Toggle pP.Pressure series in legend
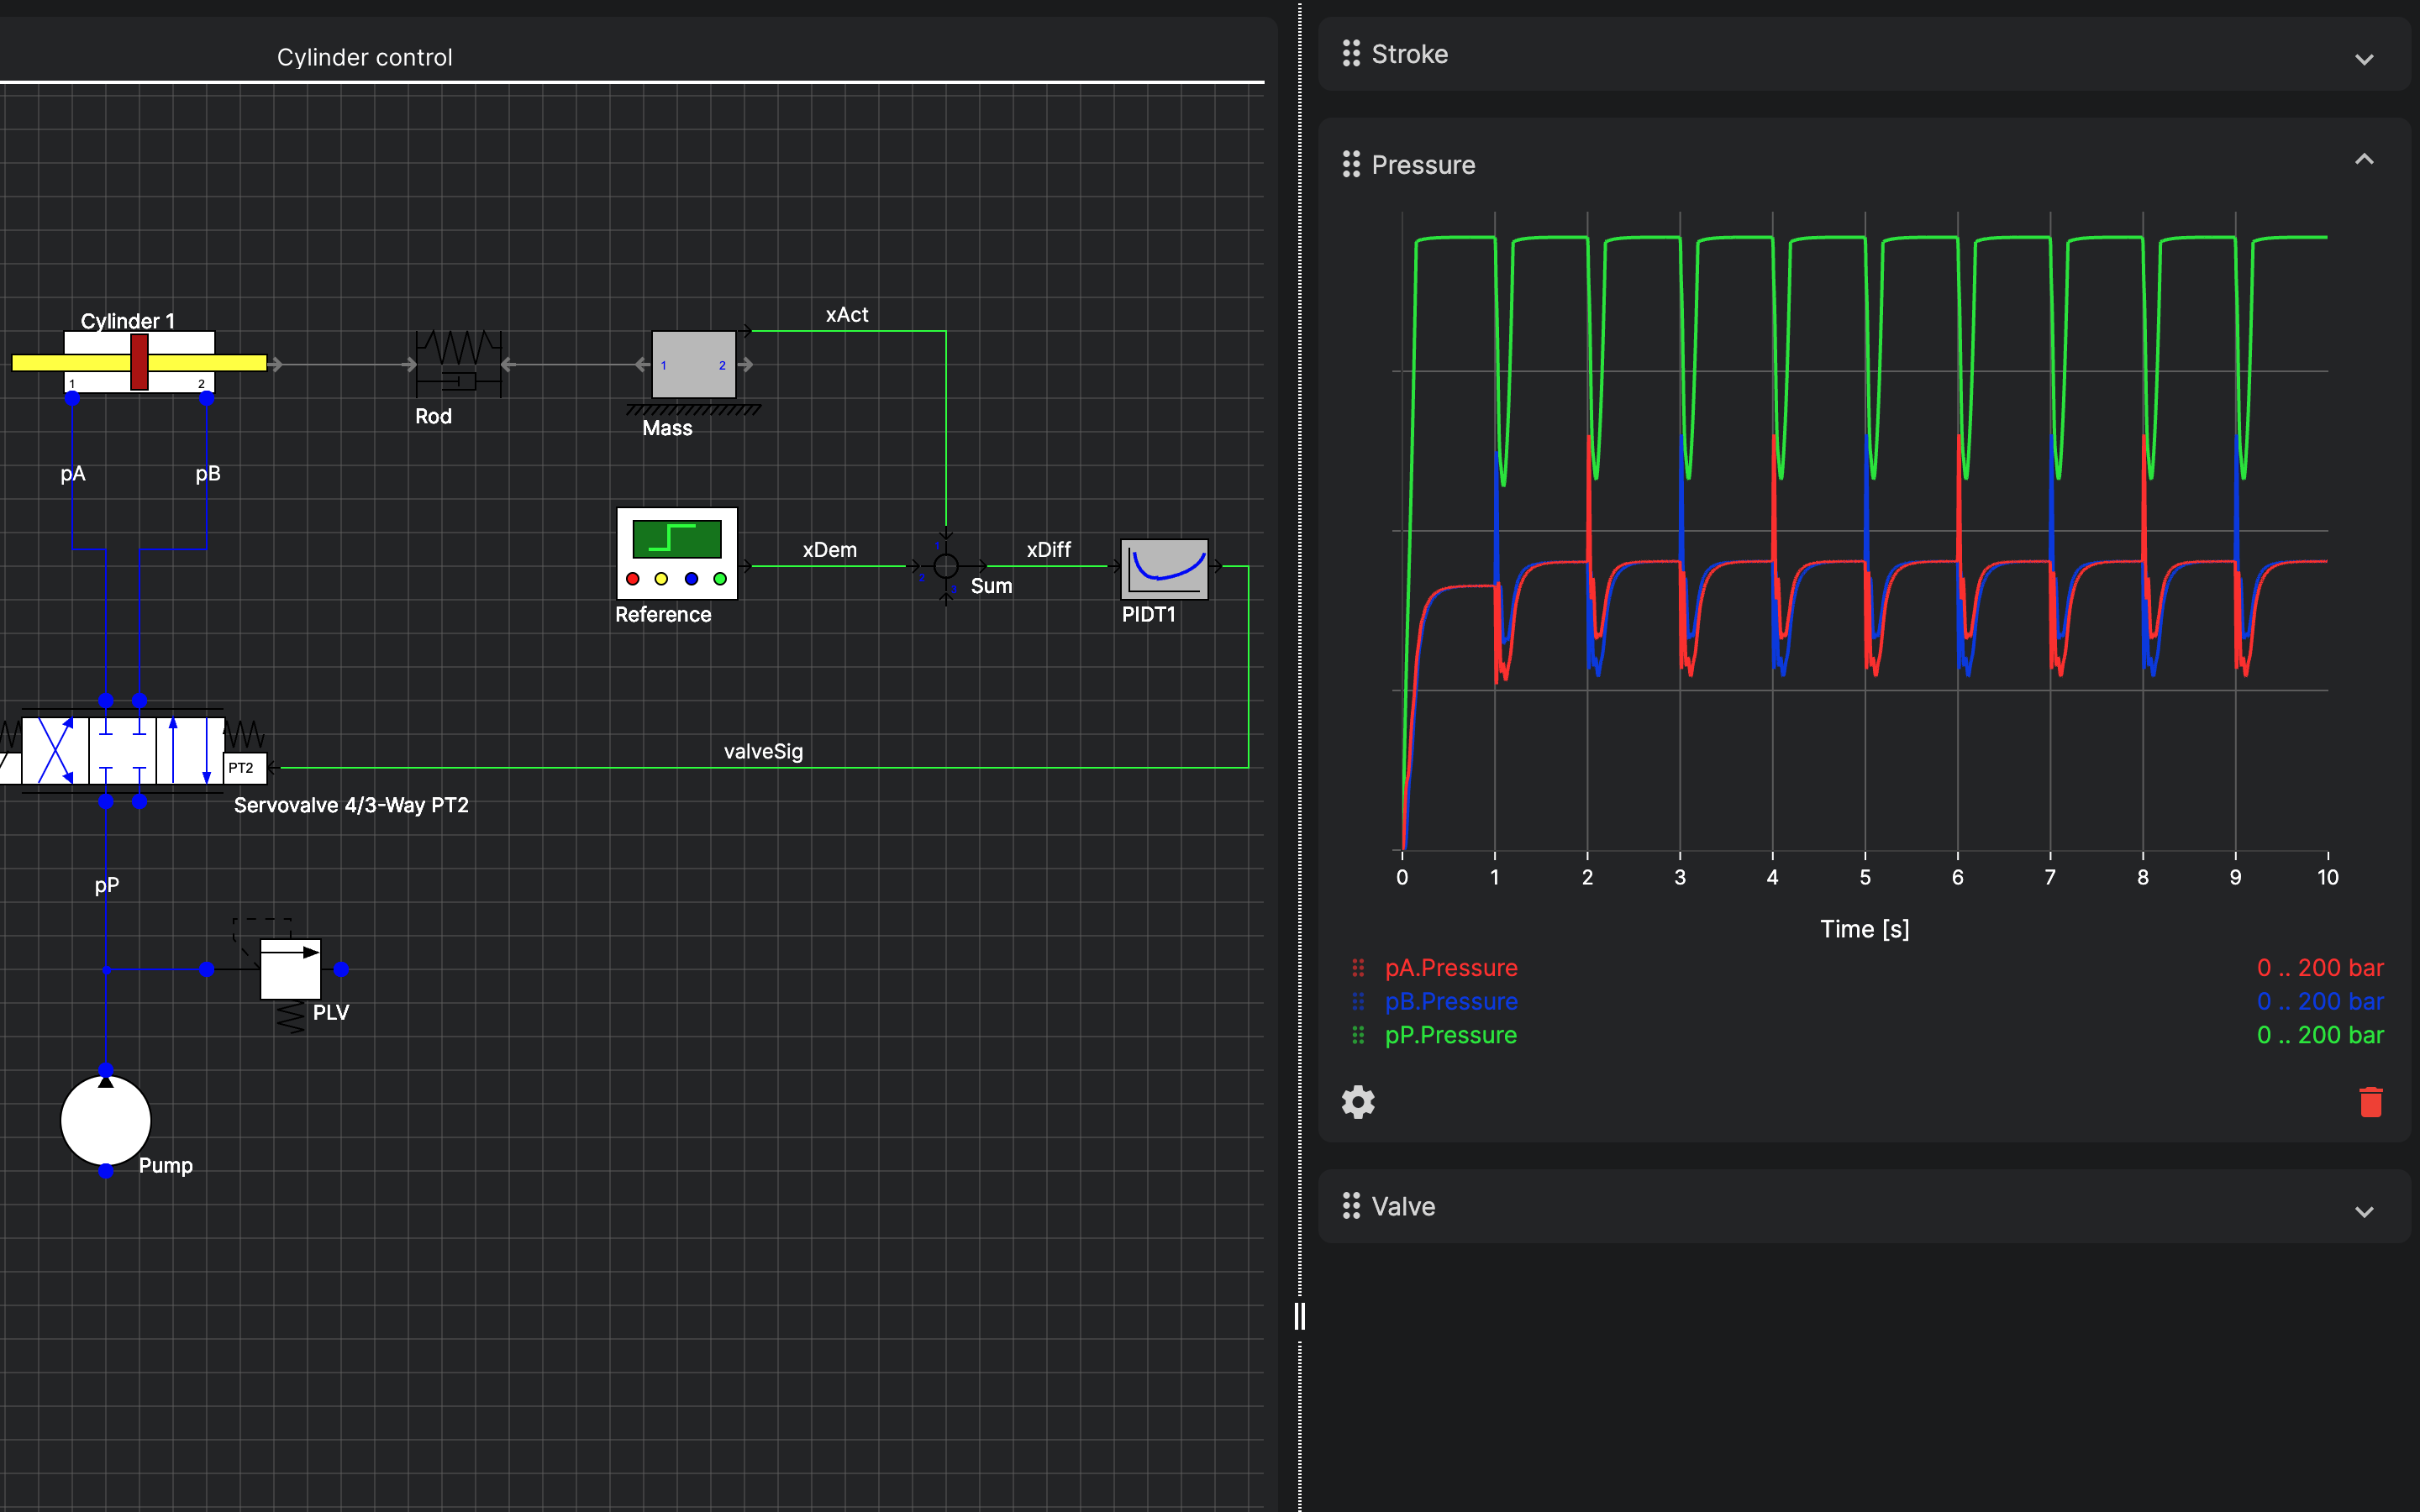The height and width of the screenshot is (1512, 2420). [x=1450, y=1035]
